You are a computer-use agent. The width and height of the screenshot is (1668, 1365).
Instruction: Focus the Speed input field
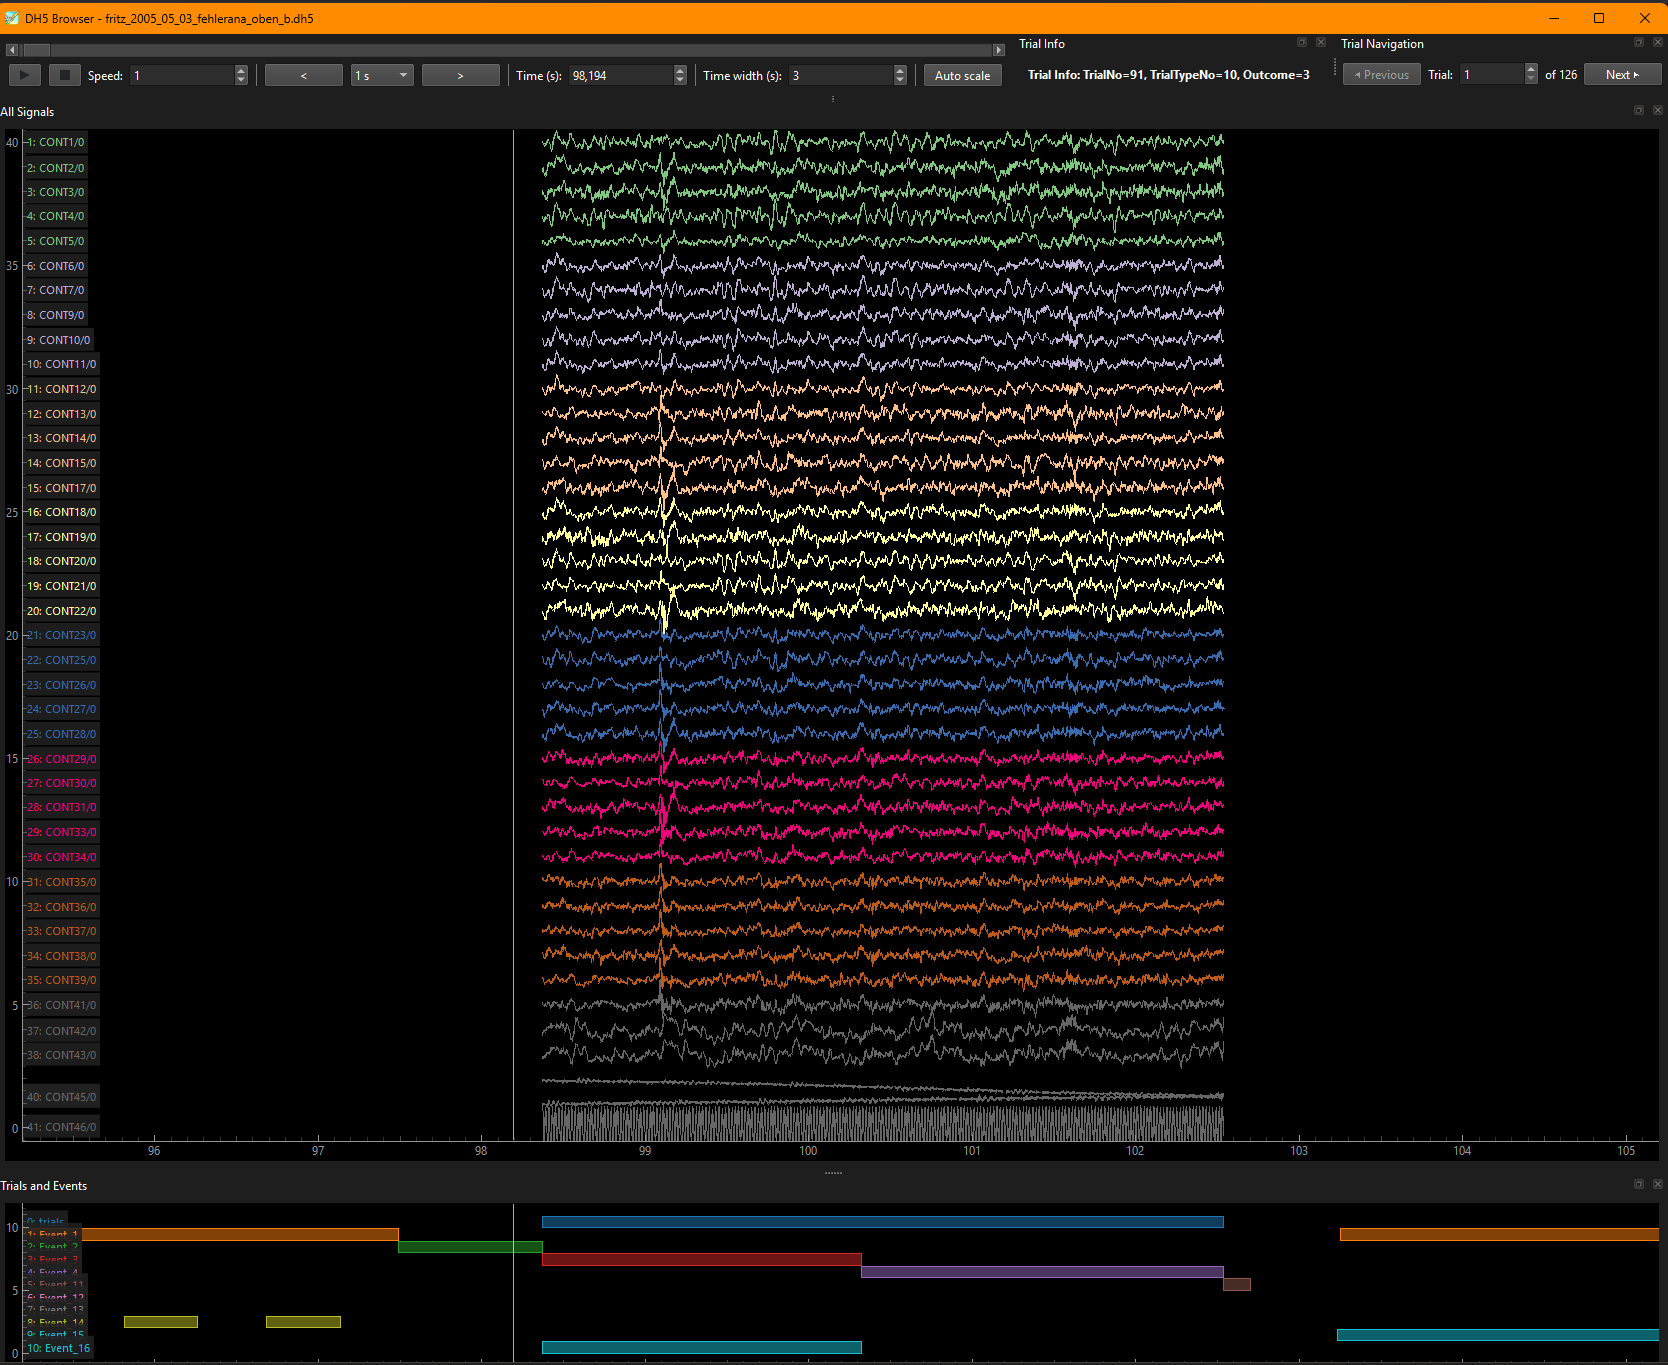click(x=182, y=75)
